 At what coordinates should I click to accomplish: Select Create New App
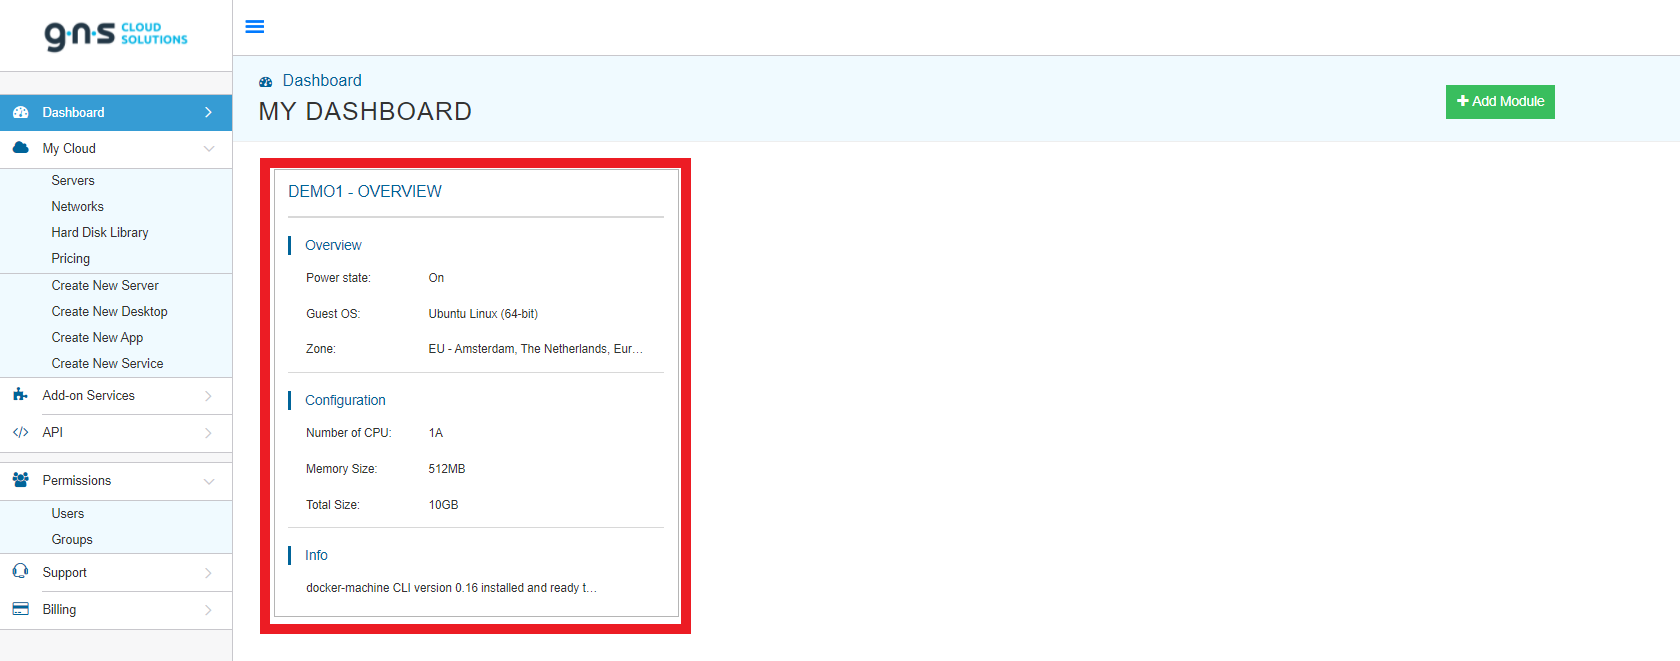click(x=97, y=337)
